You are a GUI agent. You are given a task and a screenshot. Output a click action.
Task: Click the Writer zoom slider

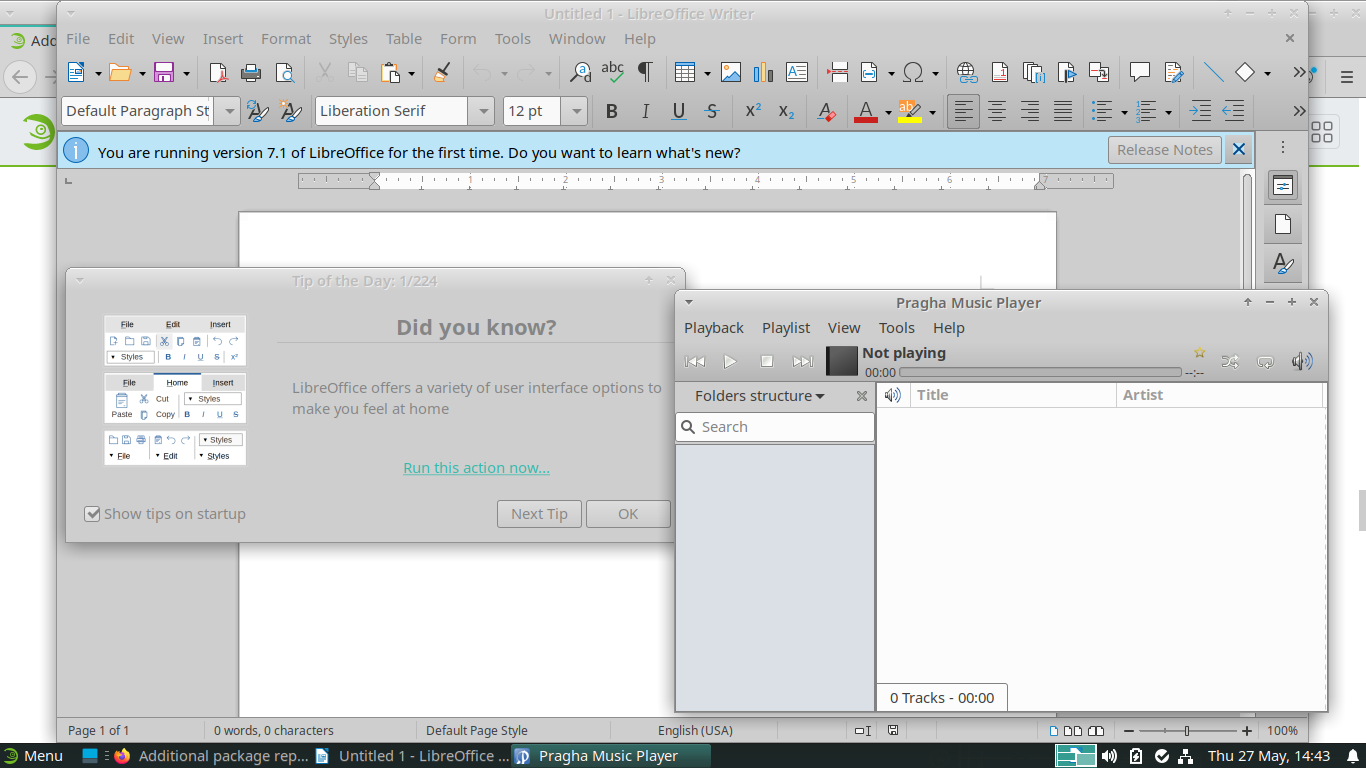[1187, 731]
